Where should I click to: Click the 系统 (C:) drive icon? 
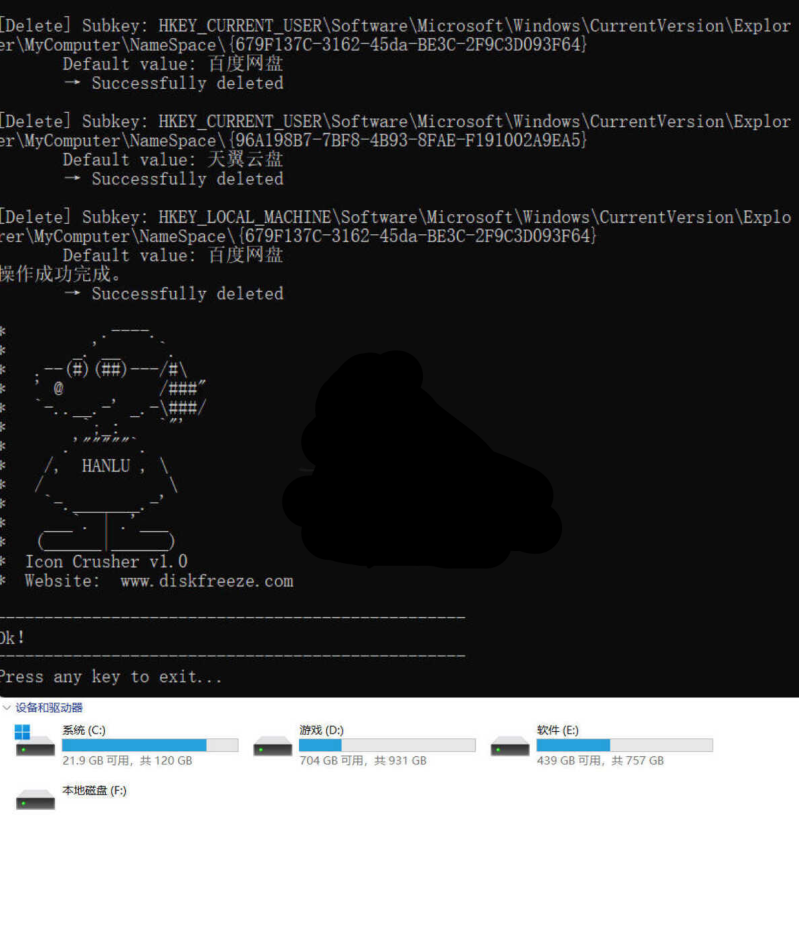35,743
